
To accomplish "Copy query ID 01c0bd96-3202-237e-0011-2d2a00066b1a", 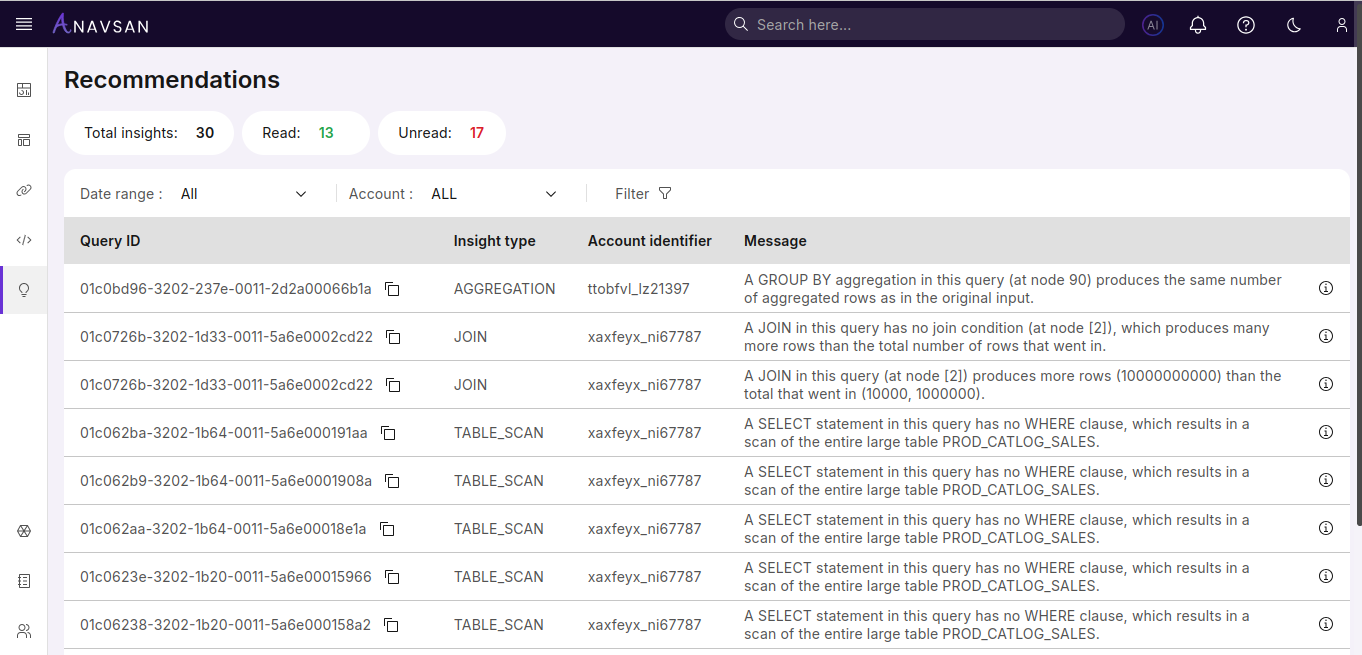I will (393, 289).
